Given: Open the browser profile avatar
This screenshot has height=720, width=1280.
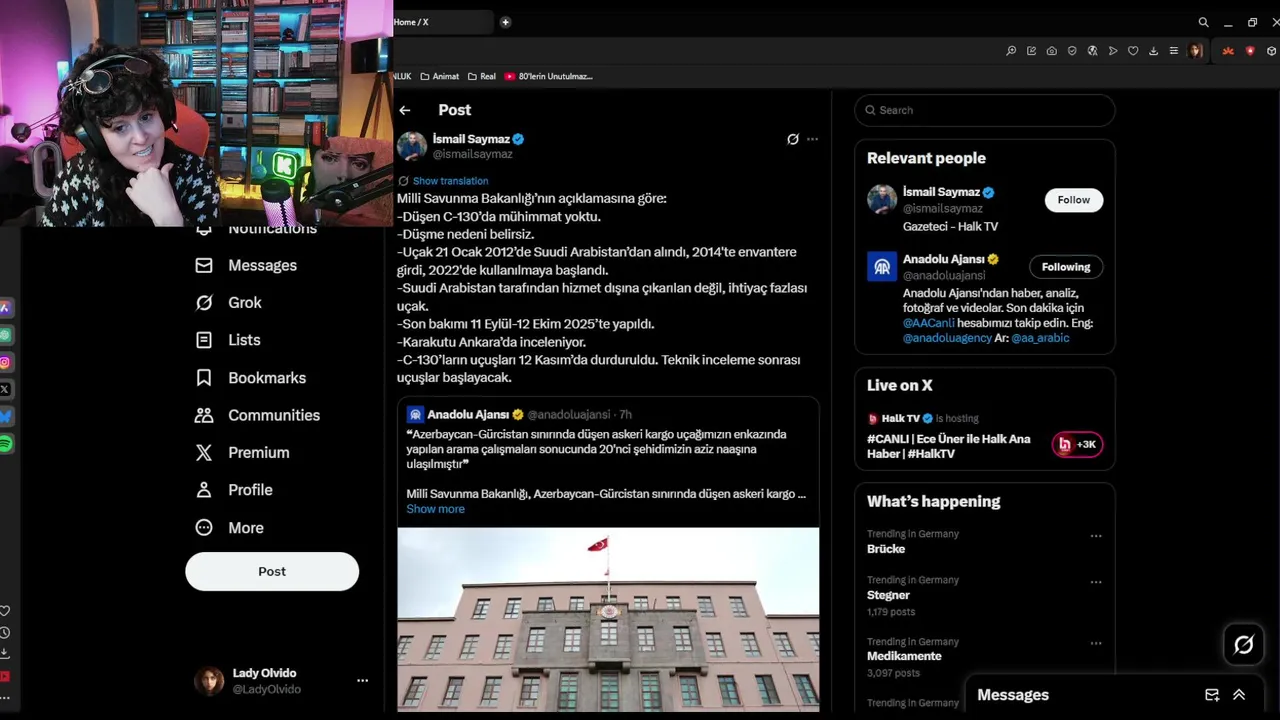Looking at the screenshot, I should [1195, 51].
